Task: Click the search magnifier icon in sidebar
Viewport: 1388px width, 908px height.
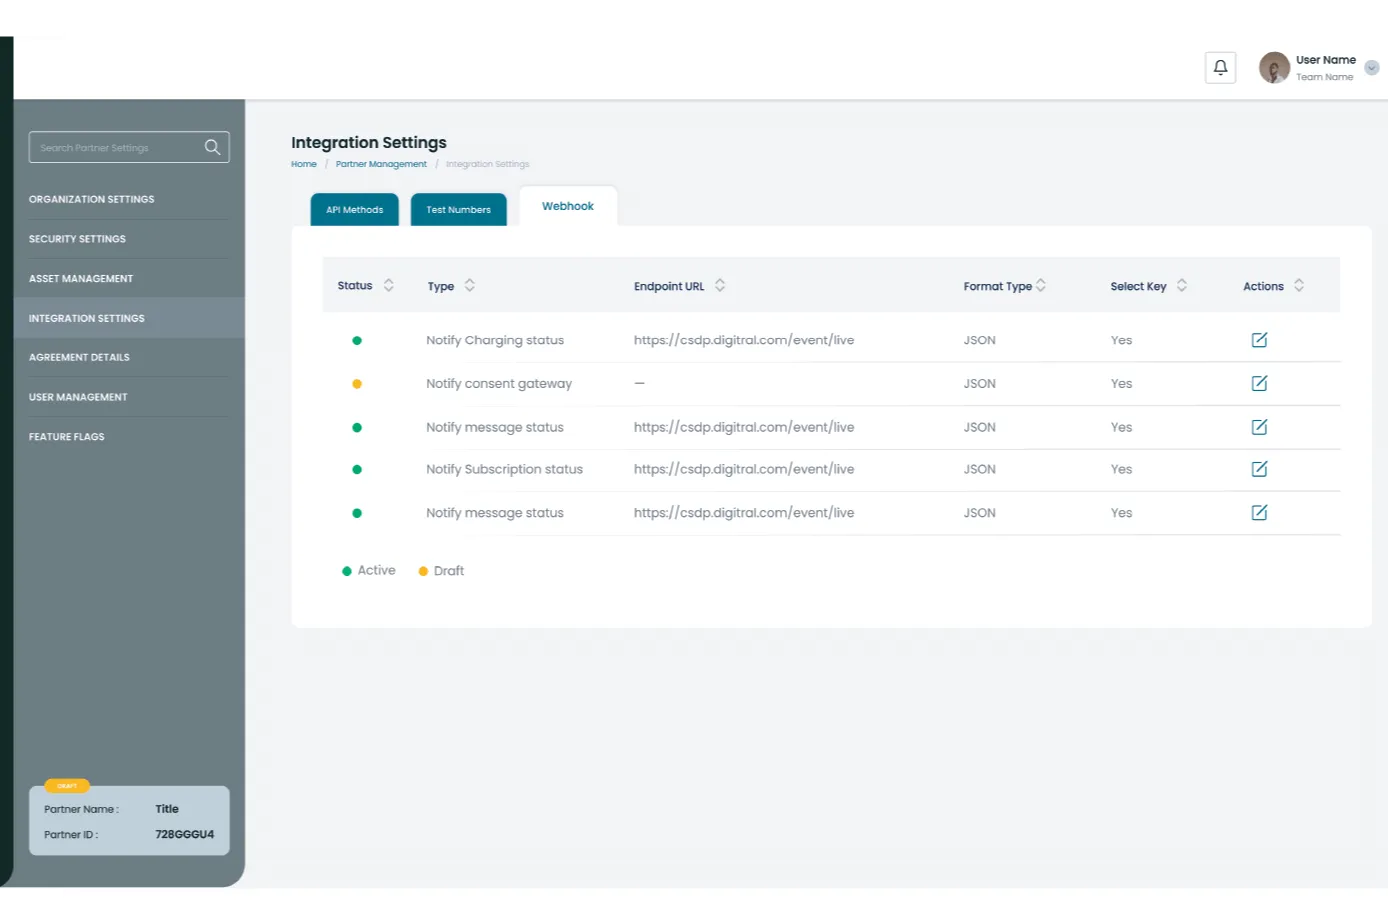Action: 212,147
